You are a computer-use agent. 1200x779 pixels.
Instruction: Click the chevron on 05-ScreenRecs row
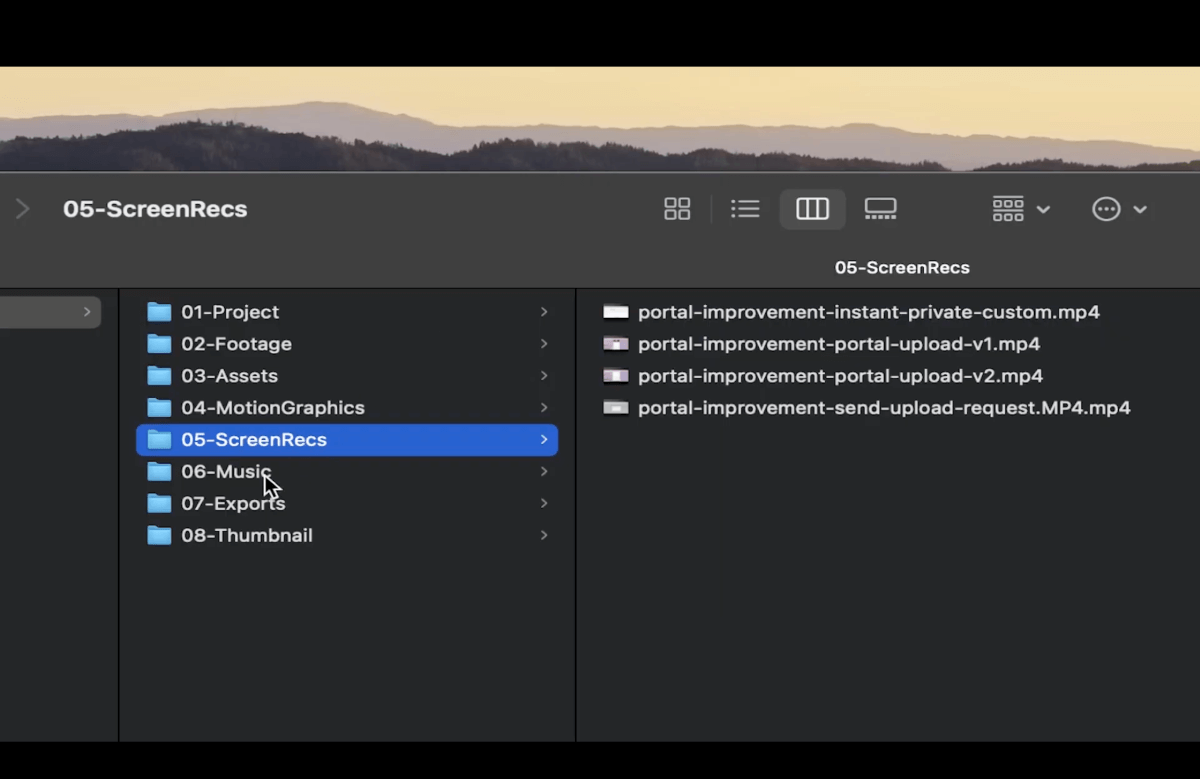[544, 440]
